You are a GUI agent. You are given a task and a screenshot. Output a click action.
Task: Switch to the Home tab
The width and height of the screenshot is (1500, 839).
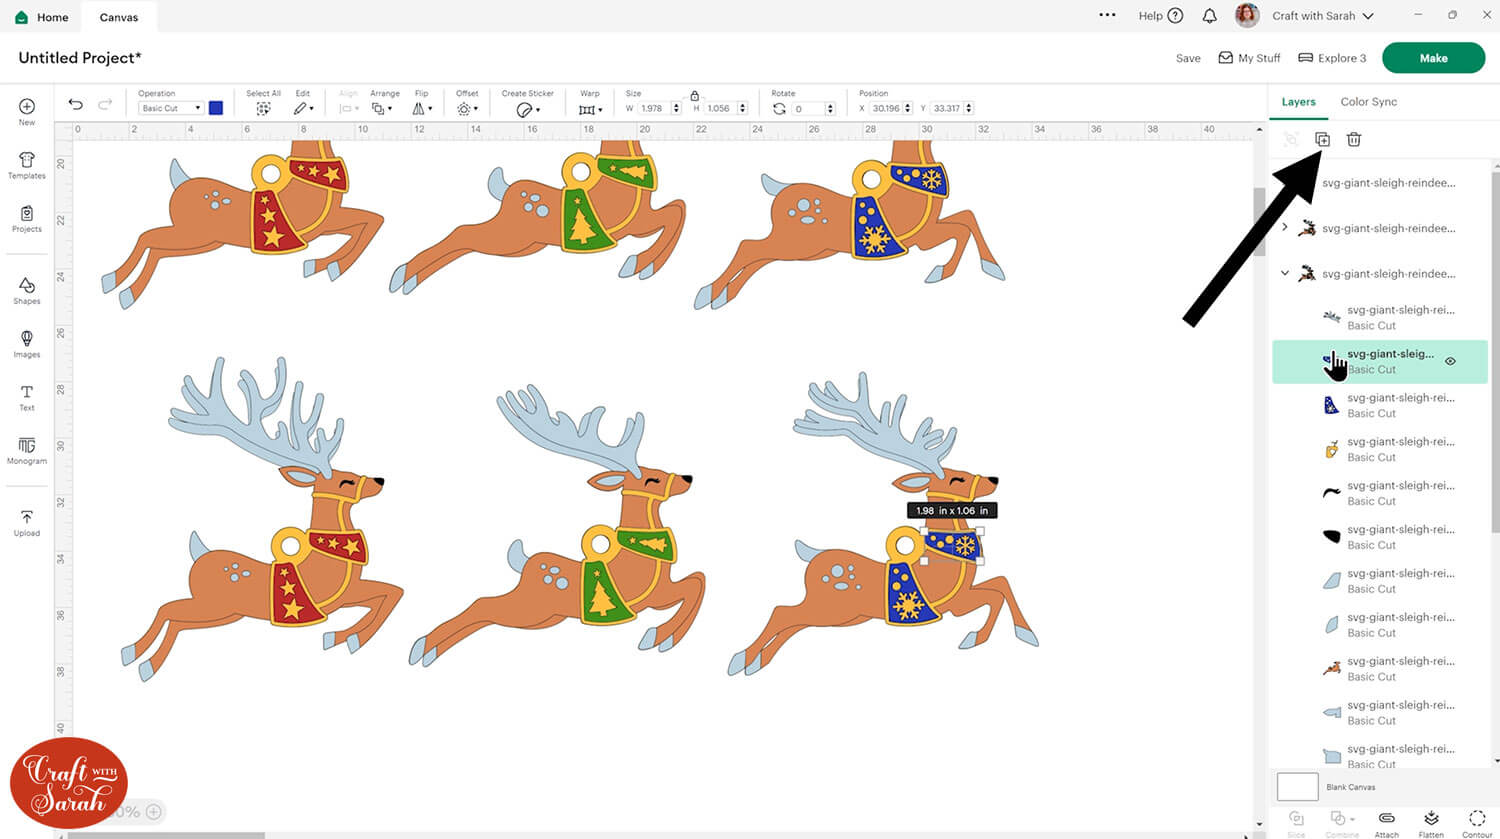(42, 17)
